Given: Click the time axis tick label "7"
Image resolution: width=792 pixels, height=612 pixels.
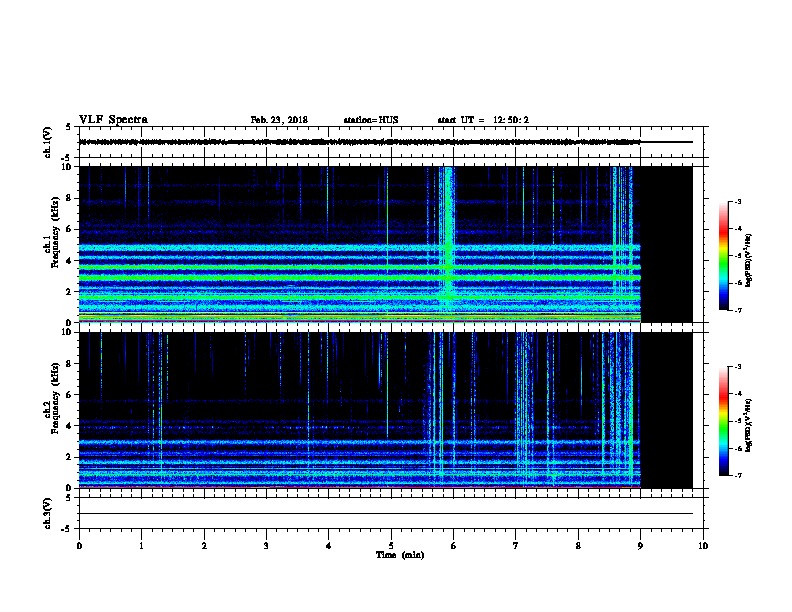Looking at the screenshot, I should (516, 545).
